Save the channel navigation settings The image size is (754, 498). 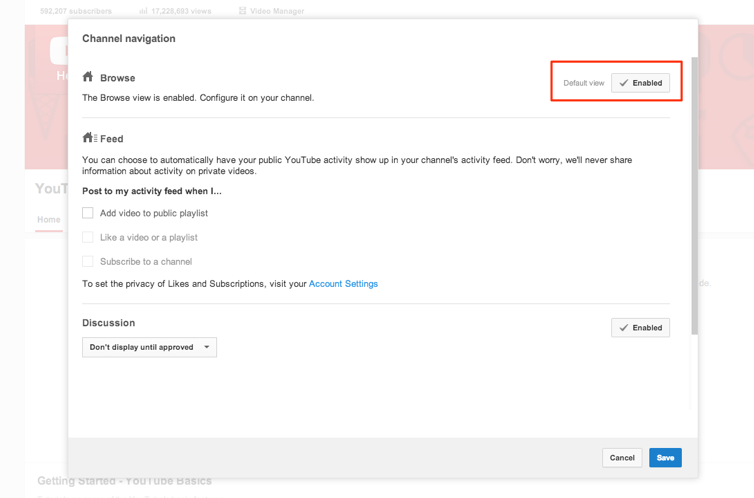point(665,457)
